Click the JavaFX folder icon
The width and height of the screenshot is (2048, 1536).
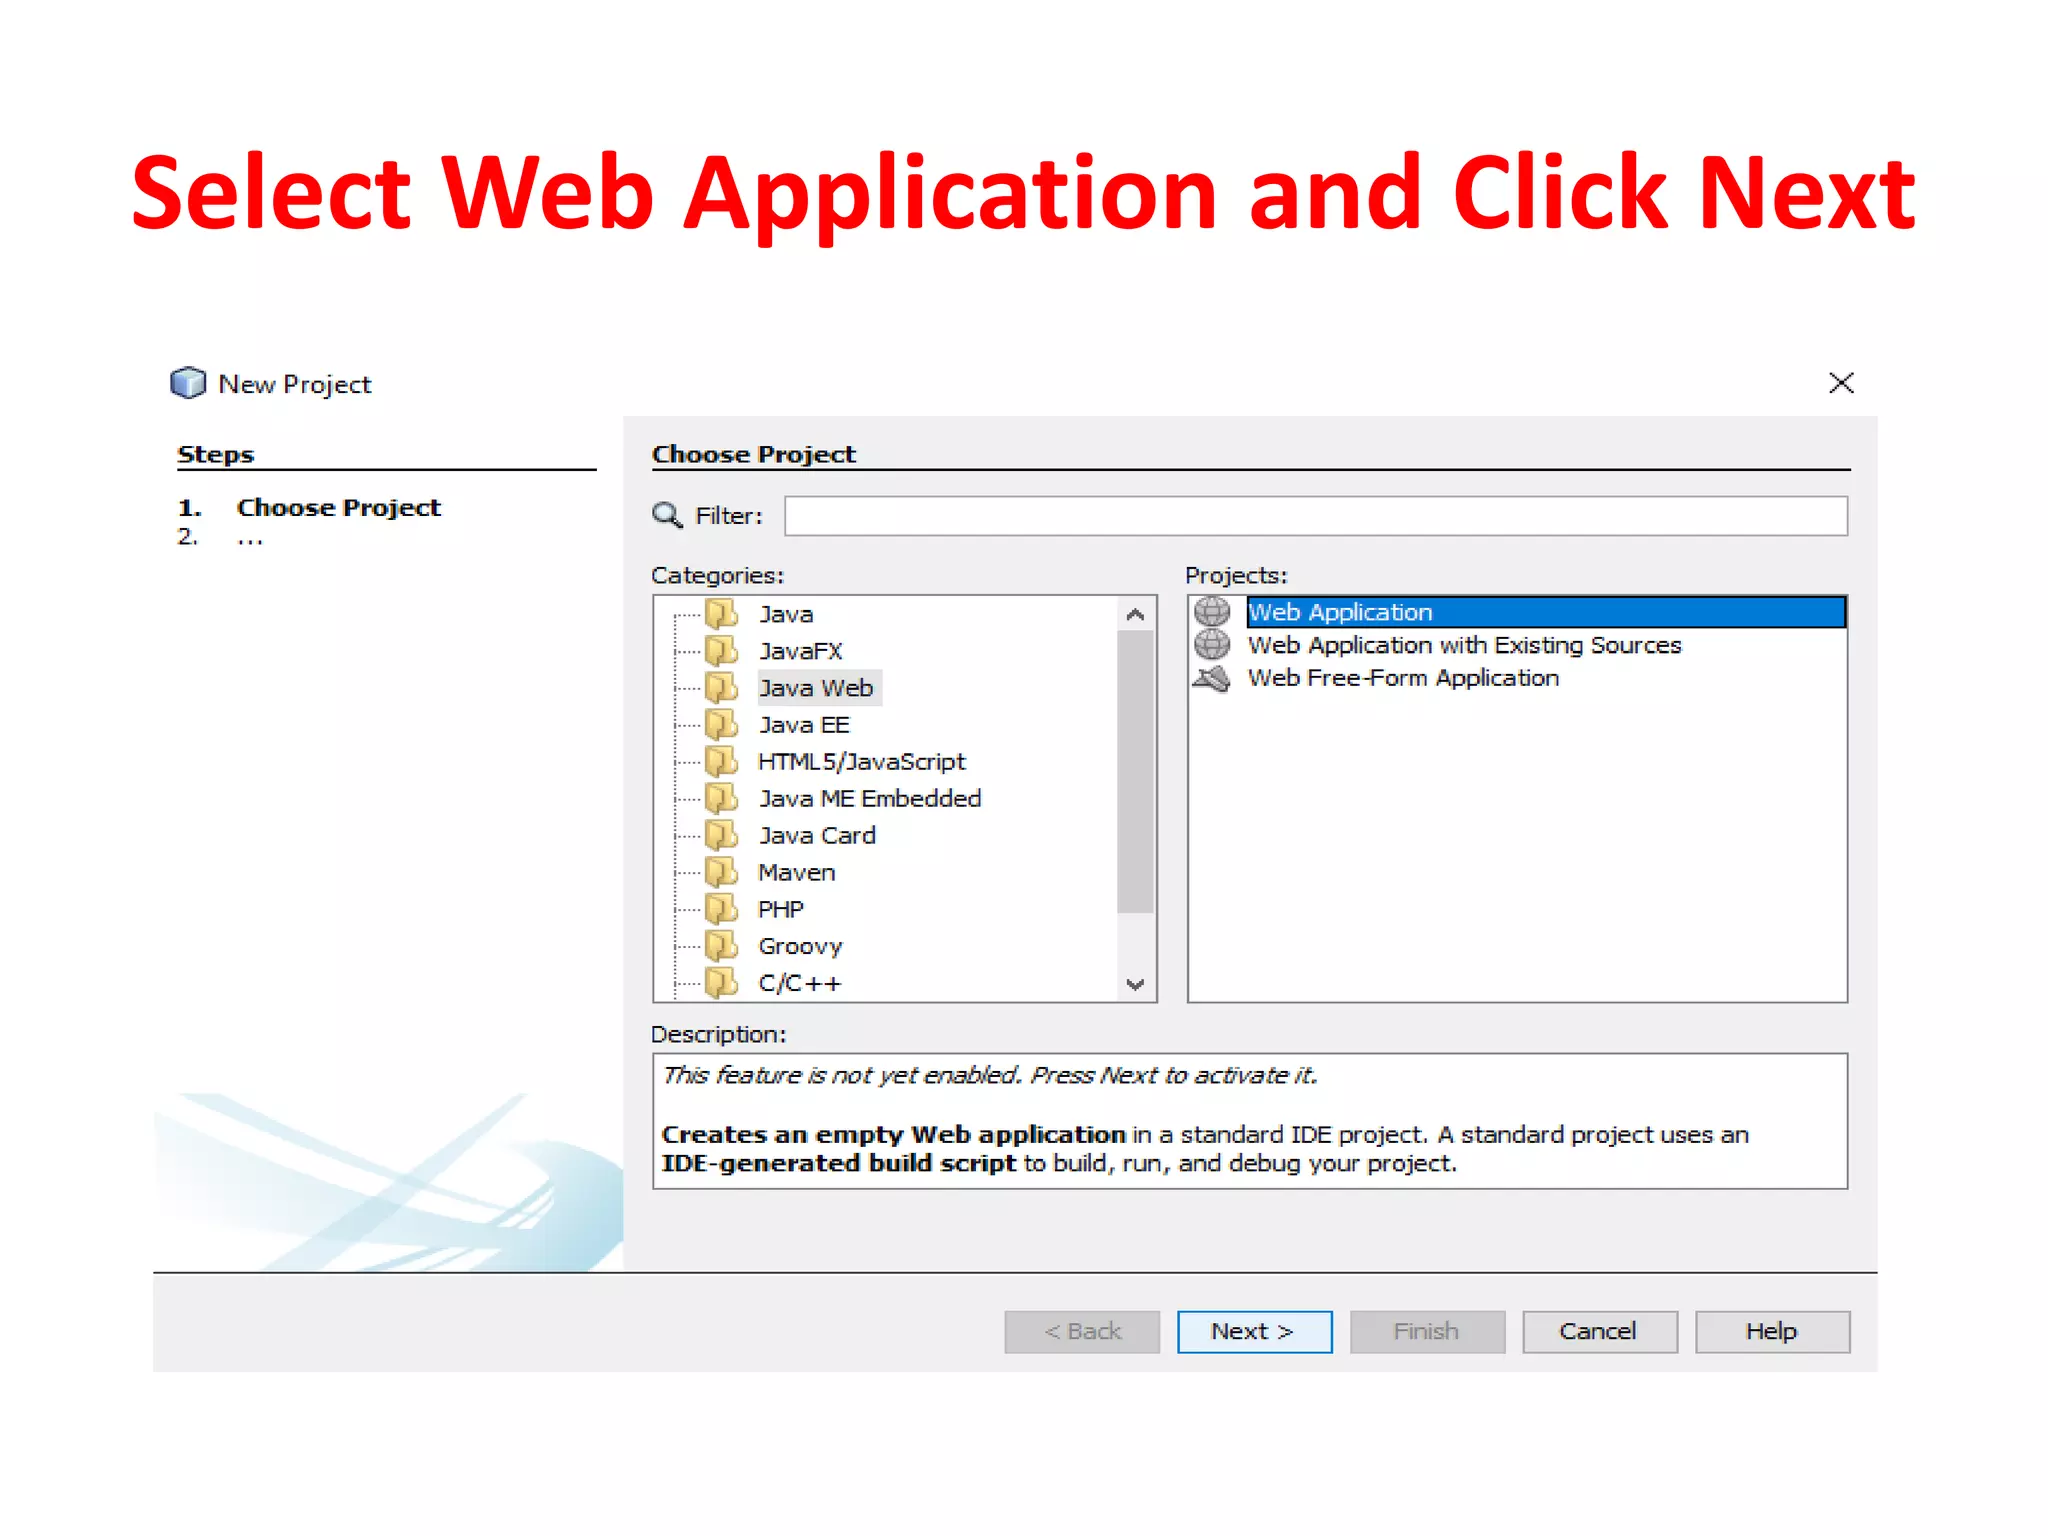click(721, 650)
